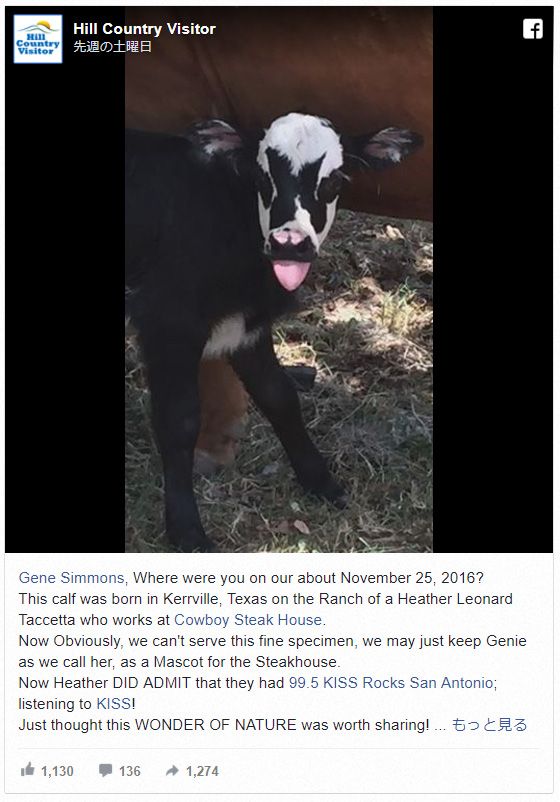Click the share arrow icon
Image resolution: width=560 pixels, height=802 pixels.
(172, 770)
